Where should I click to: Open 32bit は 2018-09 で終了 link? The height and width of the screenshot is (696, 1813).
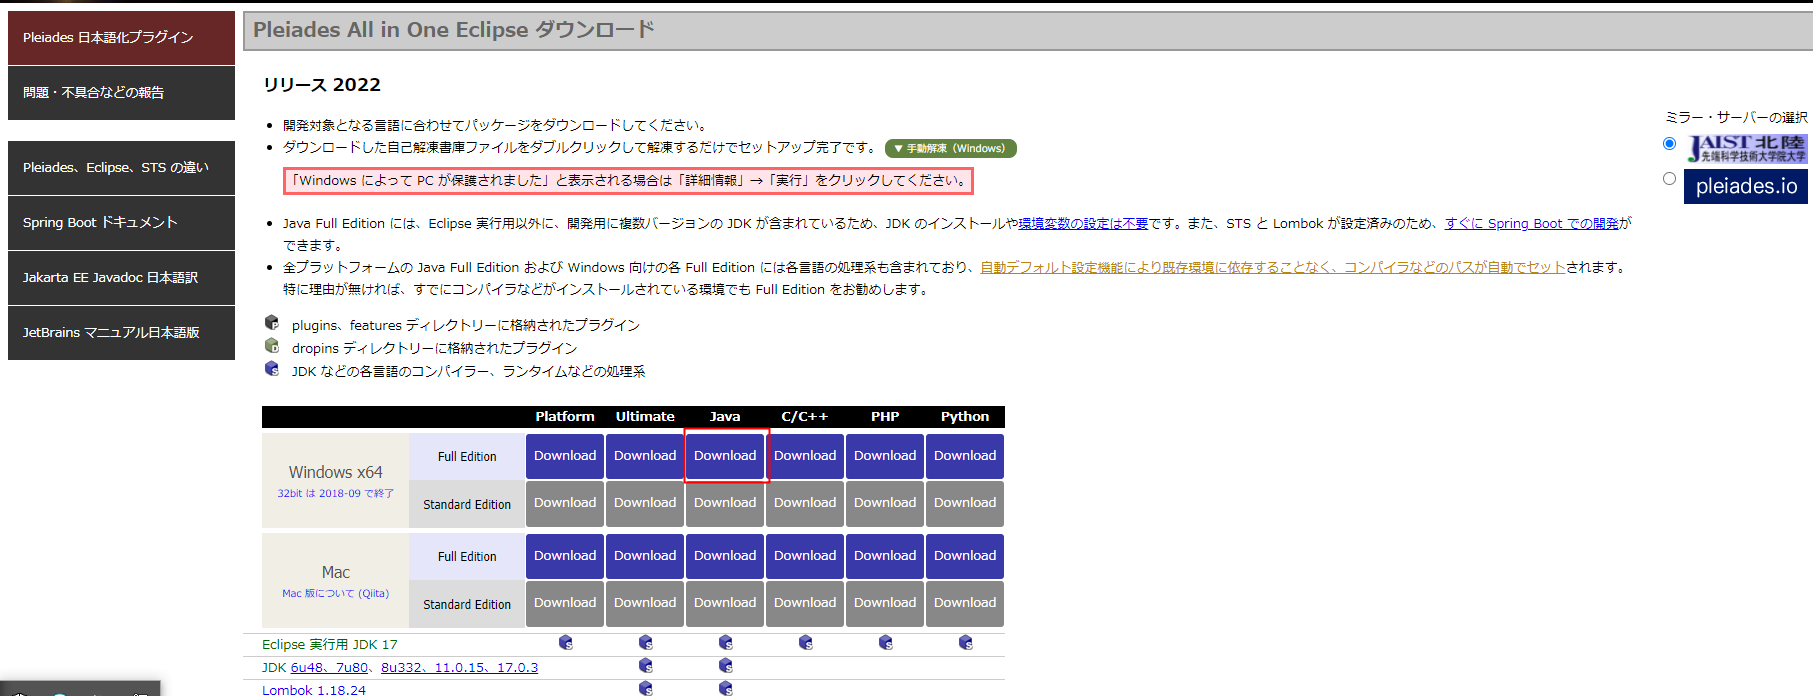point(336,494)
